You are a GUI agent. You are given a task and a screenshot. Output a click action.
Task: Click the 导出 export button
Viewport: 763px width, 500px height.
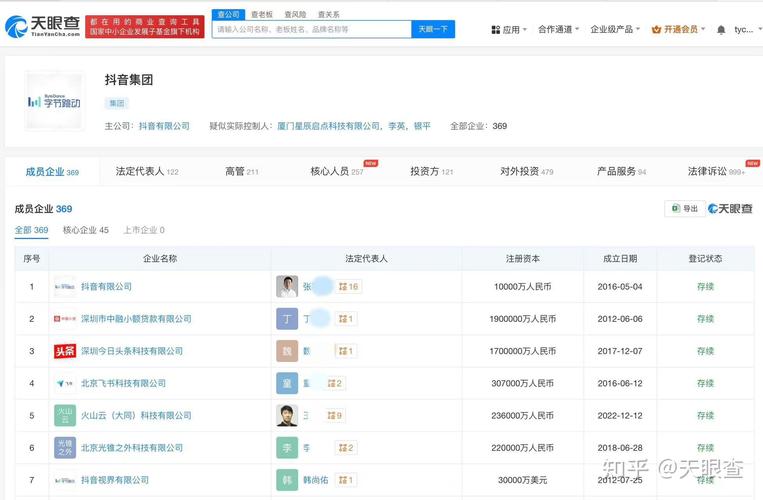click(x=685, y=209)
